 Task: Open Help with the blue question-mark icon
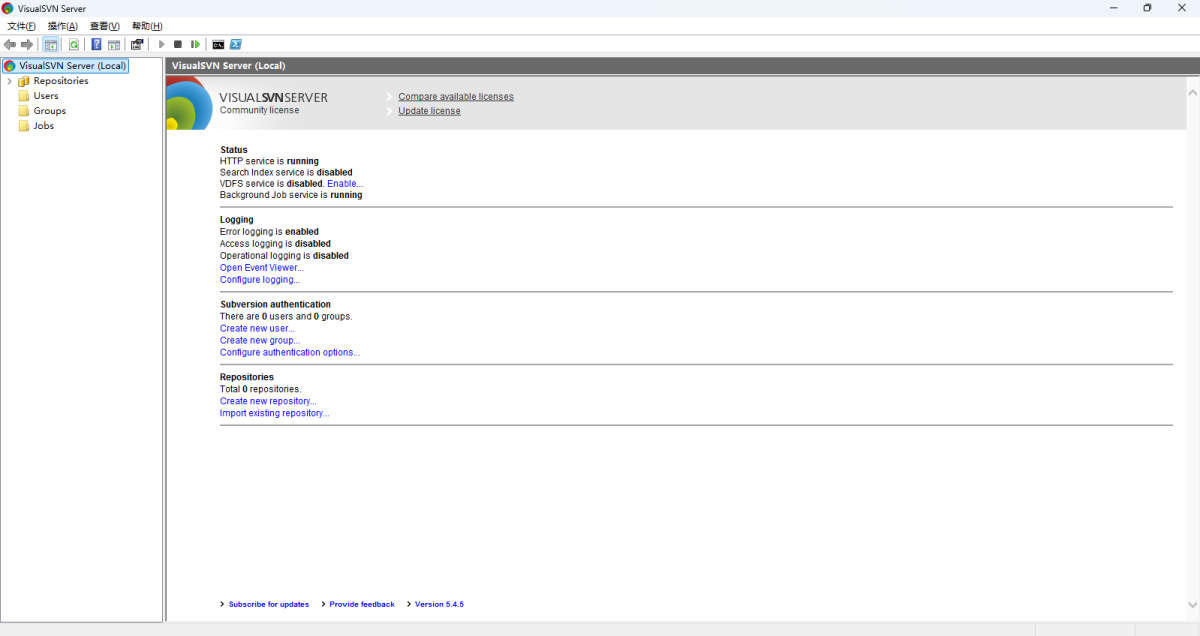click(x=96, y=44)
